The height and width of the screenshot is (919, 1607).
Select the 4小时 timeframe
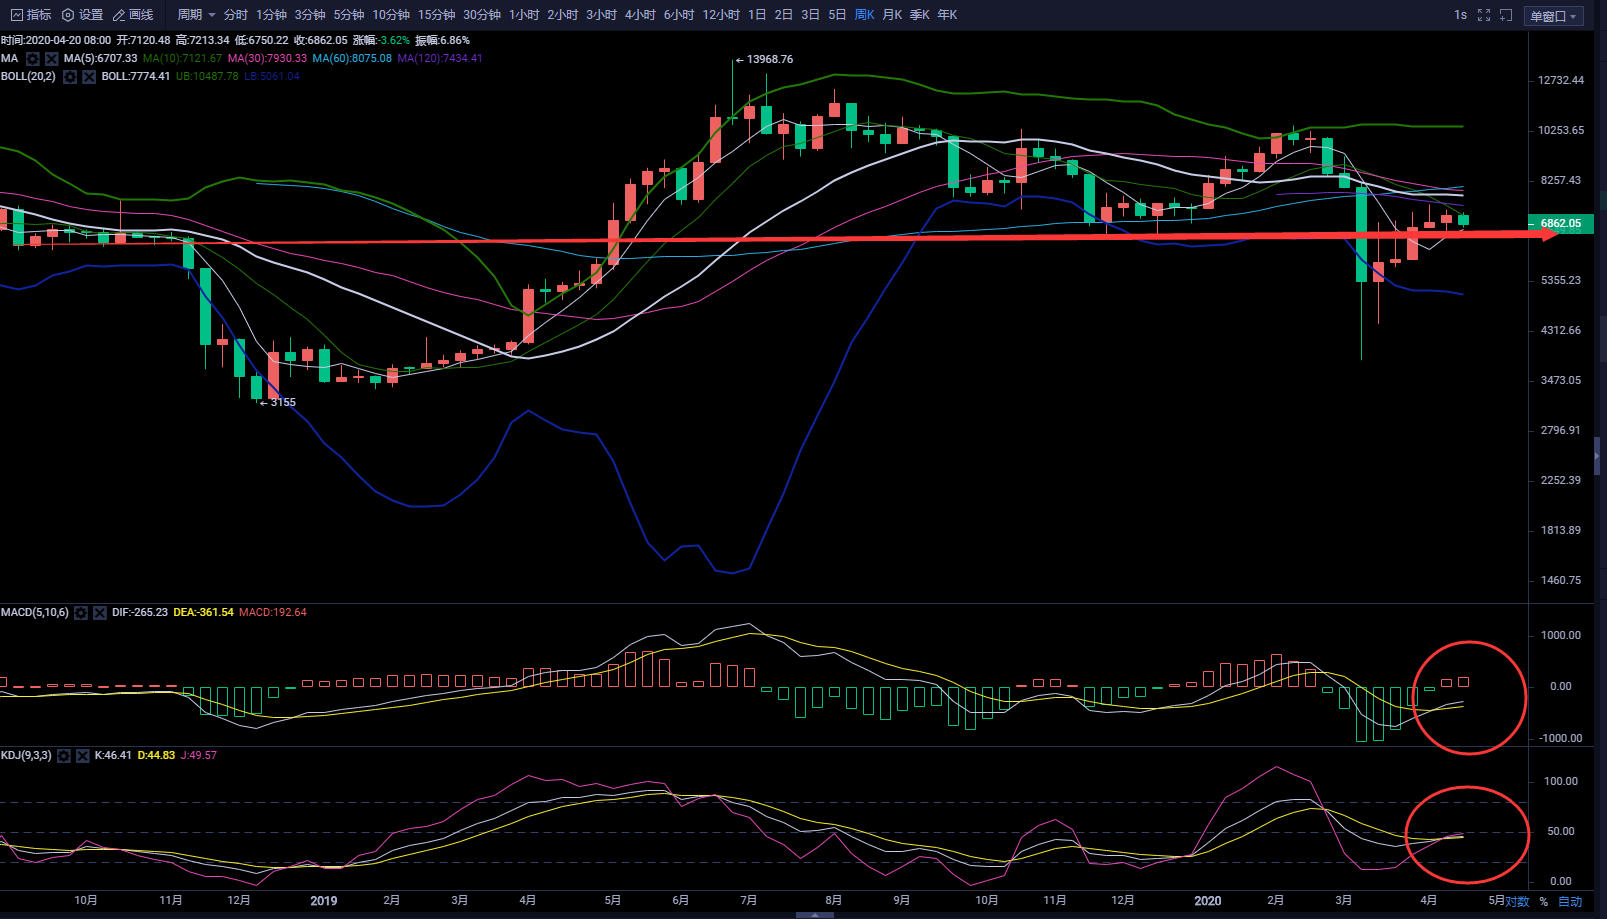click(640, 15)
